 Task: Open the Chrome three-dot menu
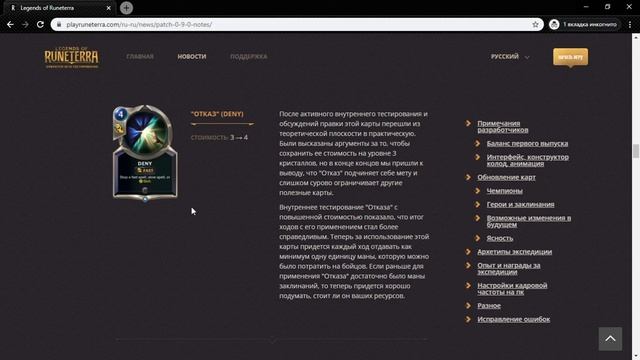pyautogui.click(x=630, y=24)
